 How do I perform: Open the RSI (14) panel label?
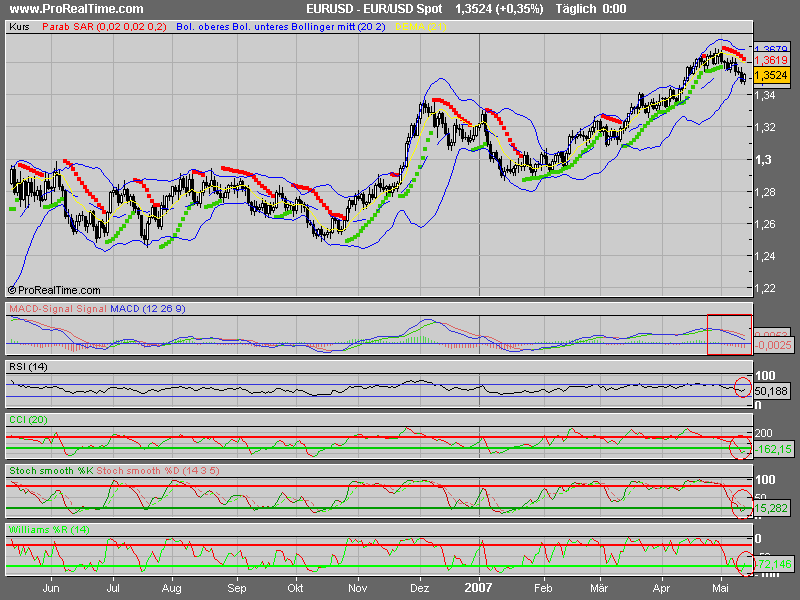[x=27, y=368]
